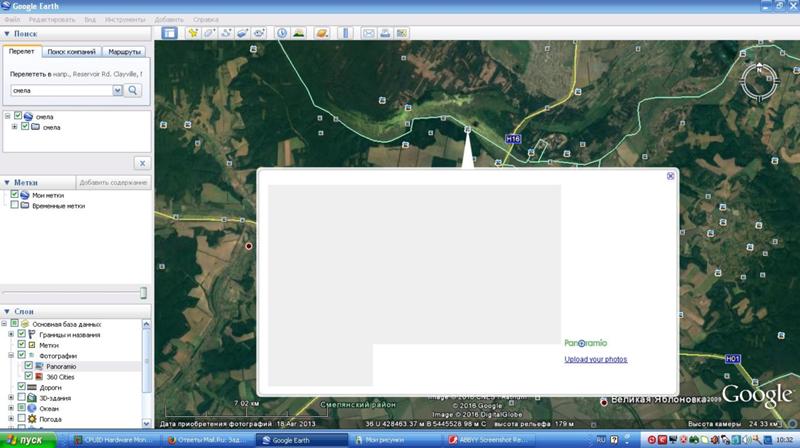The image size is (800, 448).
Task: Click the Print toolbar icon
Action: [385, 33]
